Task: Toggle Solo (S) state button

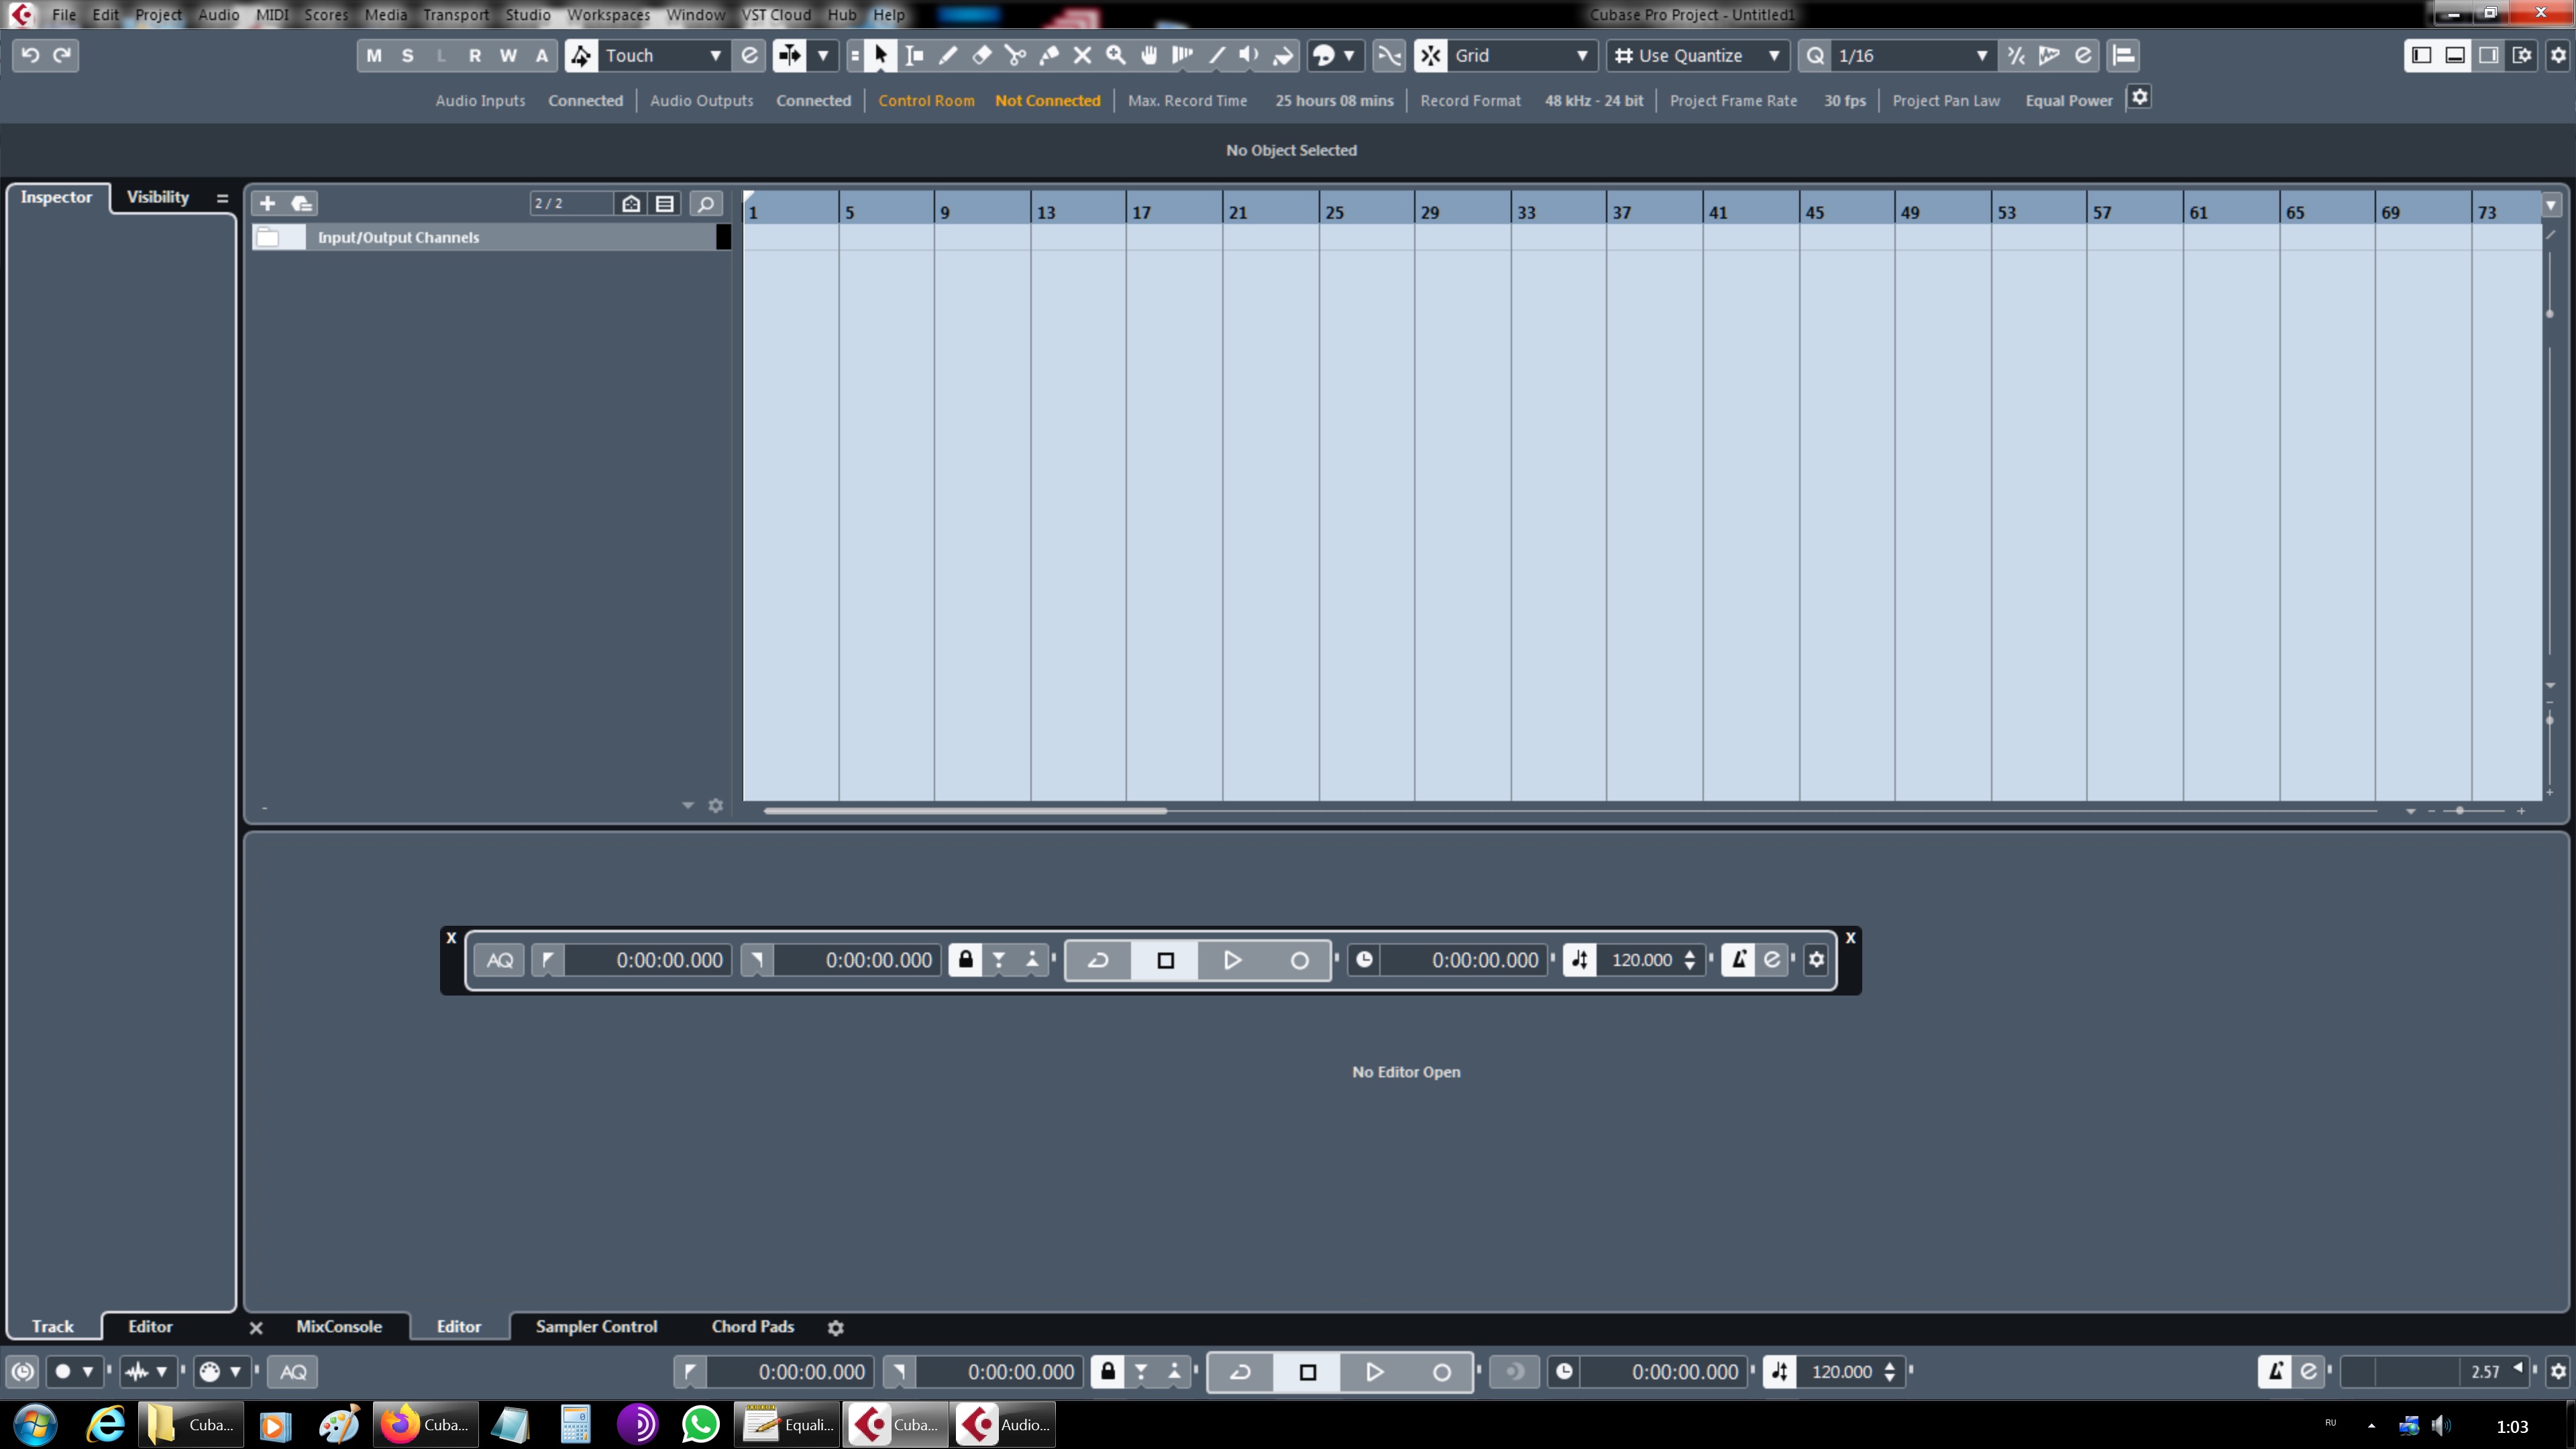Action: click(x=407, y=56)
